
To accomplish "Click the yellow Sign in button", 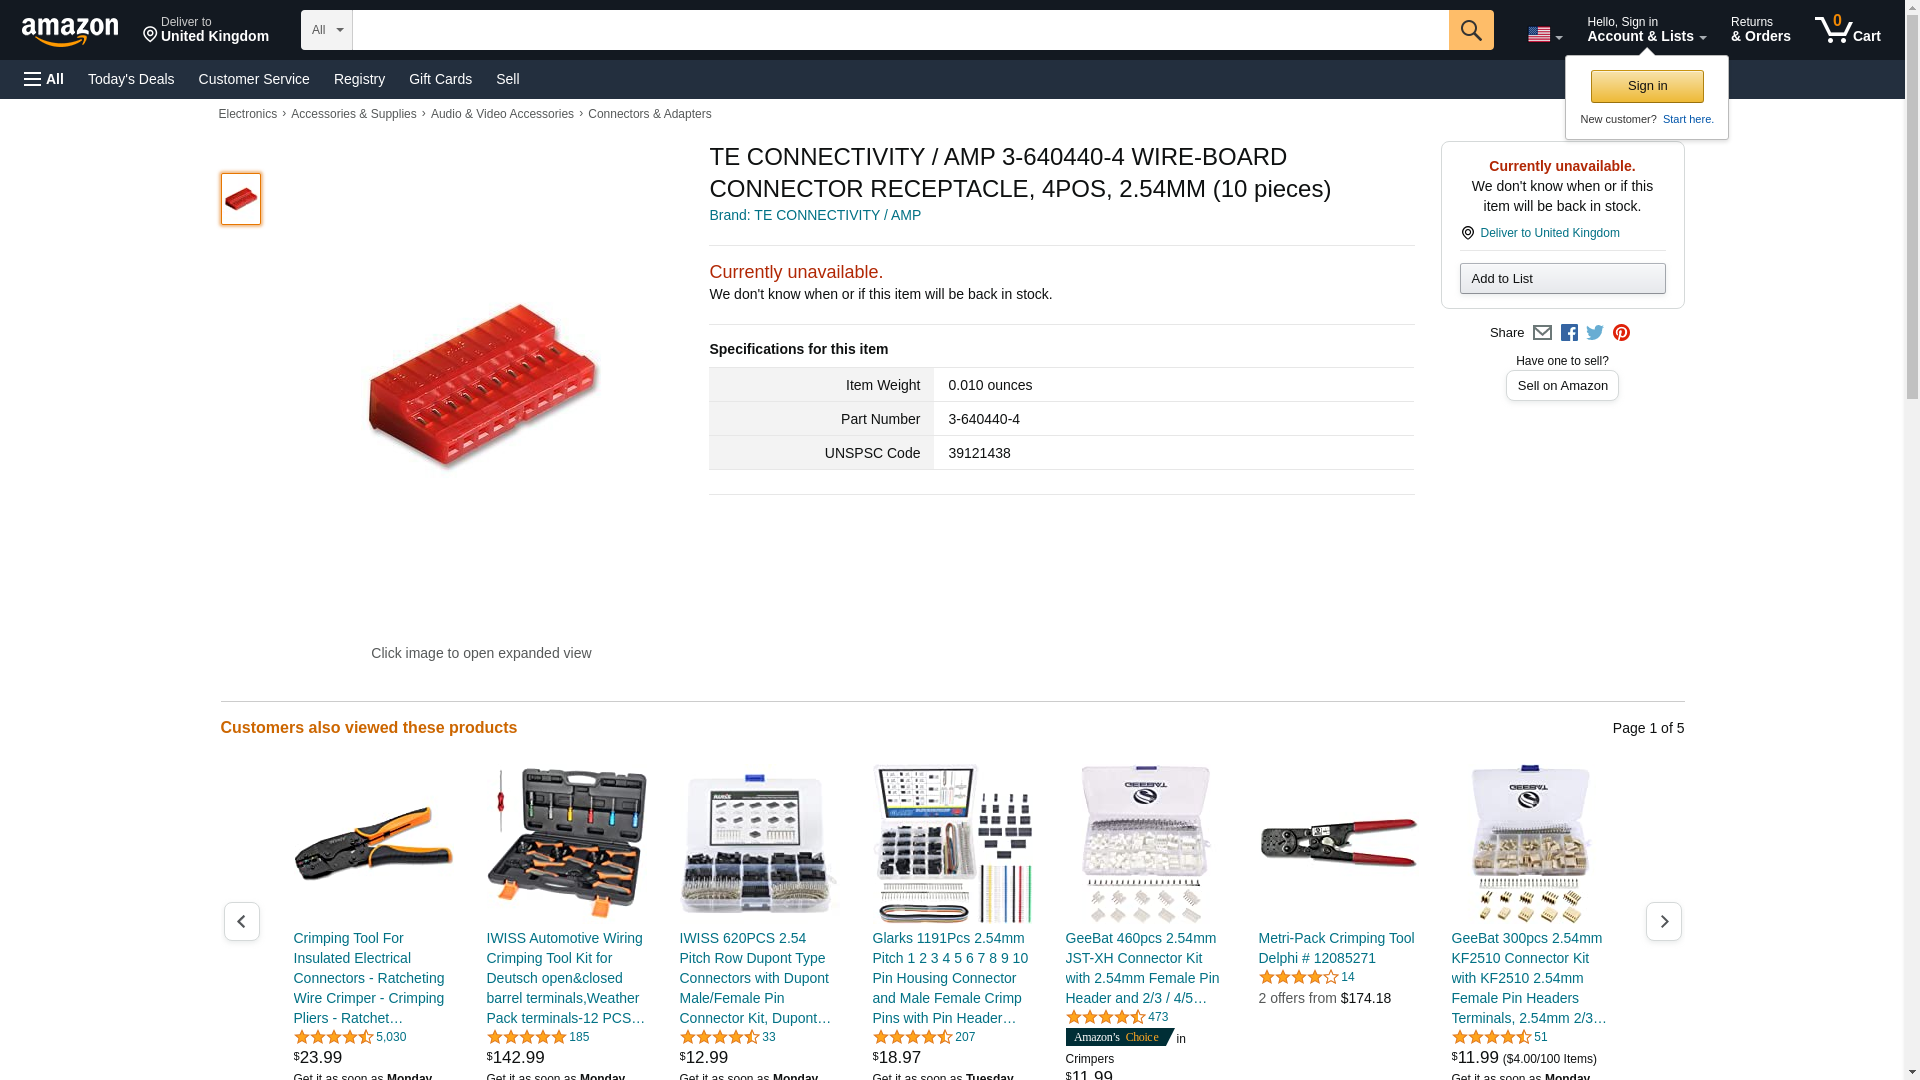I will coord(1647,86).
